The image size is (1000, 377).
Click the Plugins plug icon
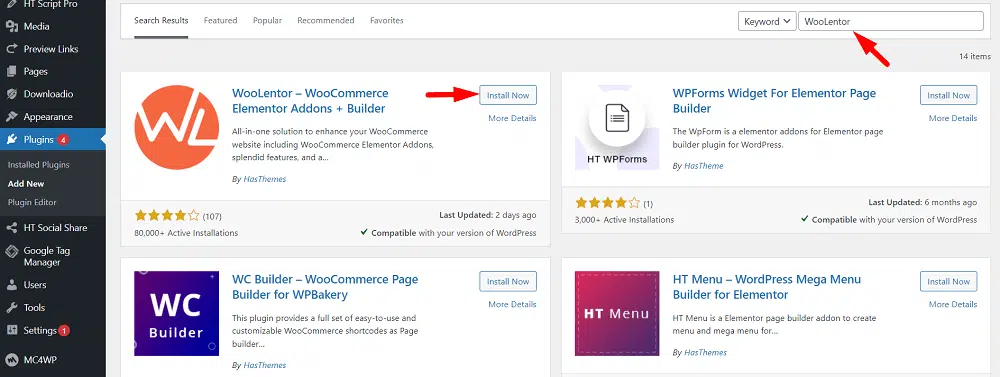coord(11,139)
